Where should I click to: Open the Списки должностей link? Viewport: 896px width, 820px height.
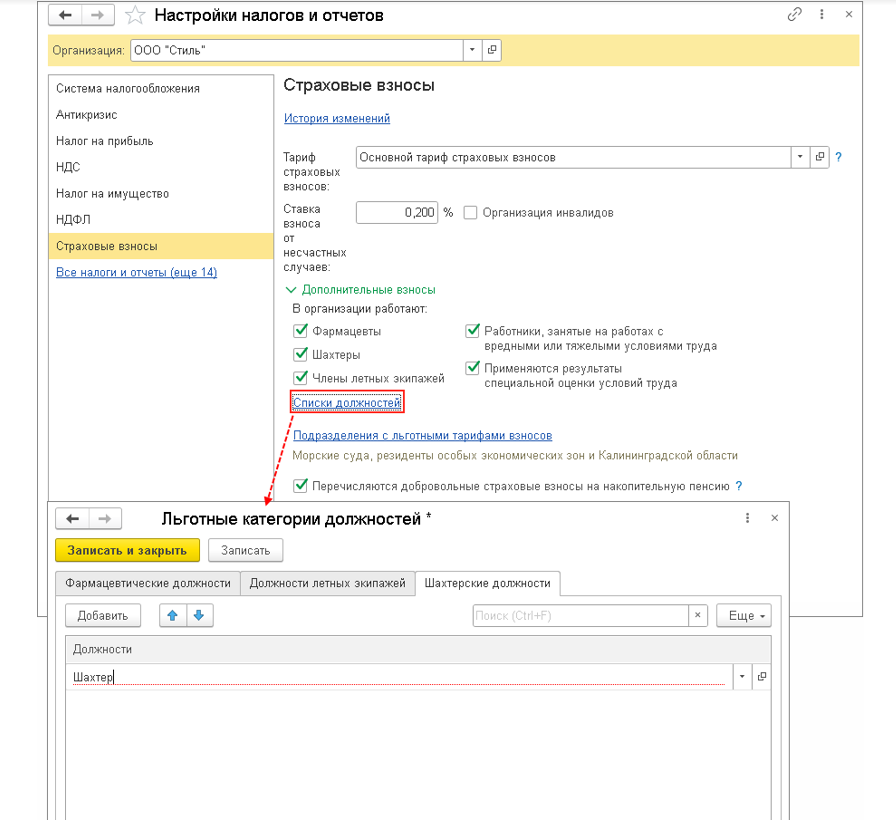tap(347, 402)
